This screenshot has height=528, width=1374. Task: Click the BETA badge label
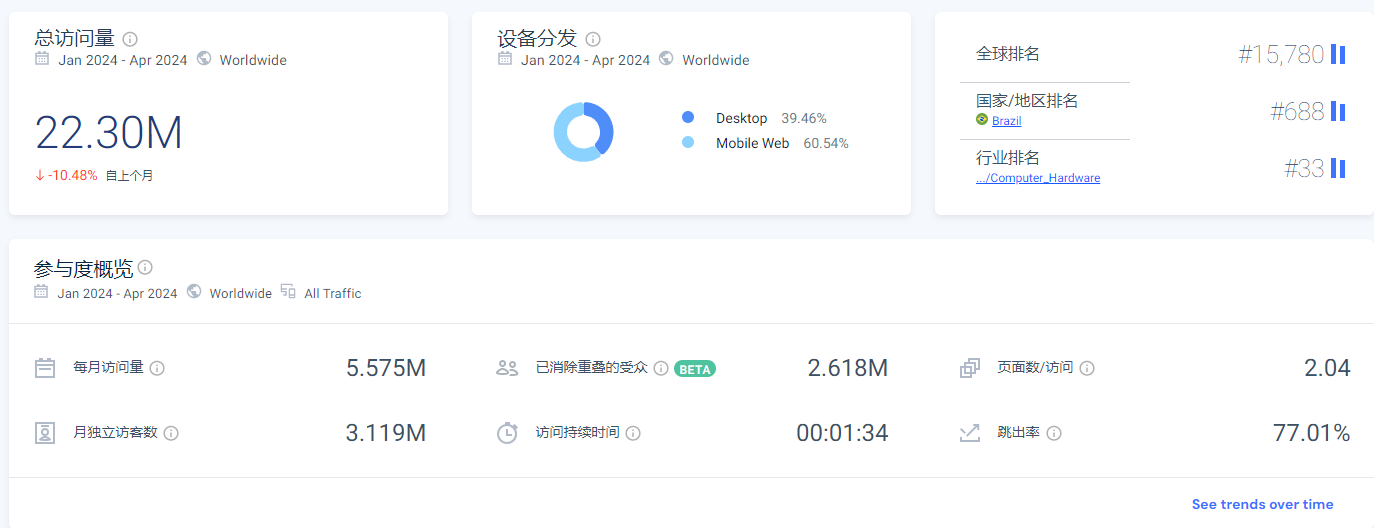[695, 369]
